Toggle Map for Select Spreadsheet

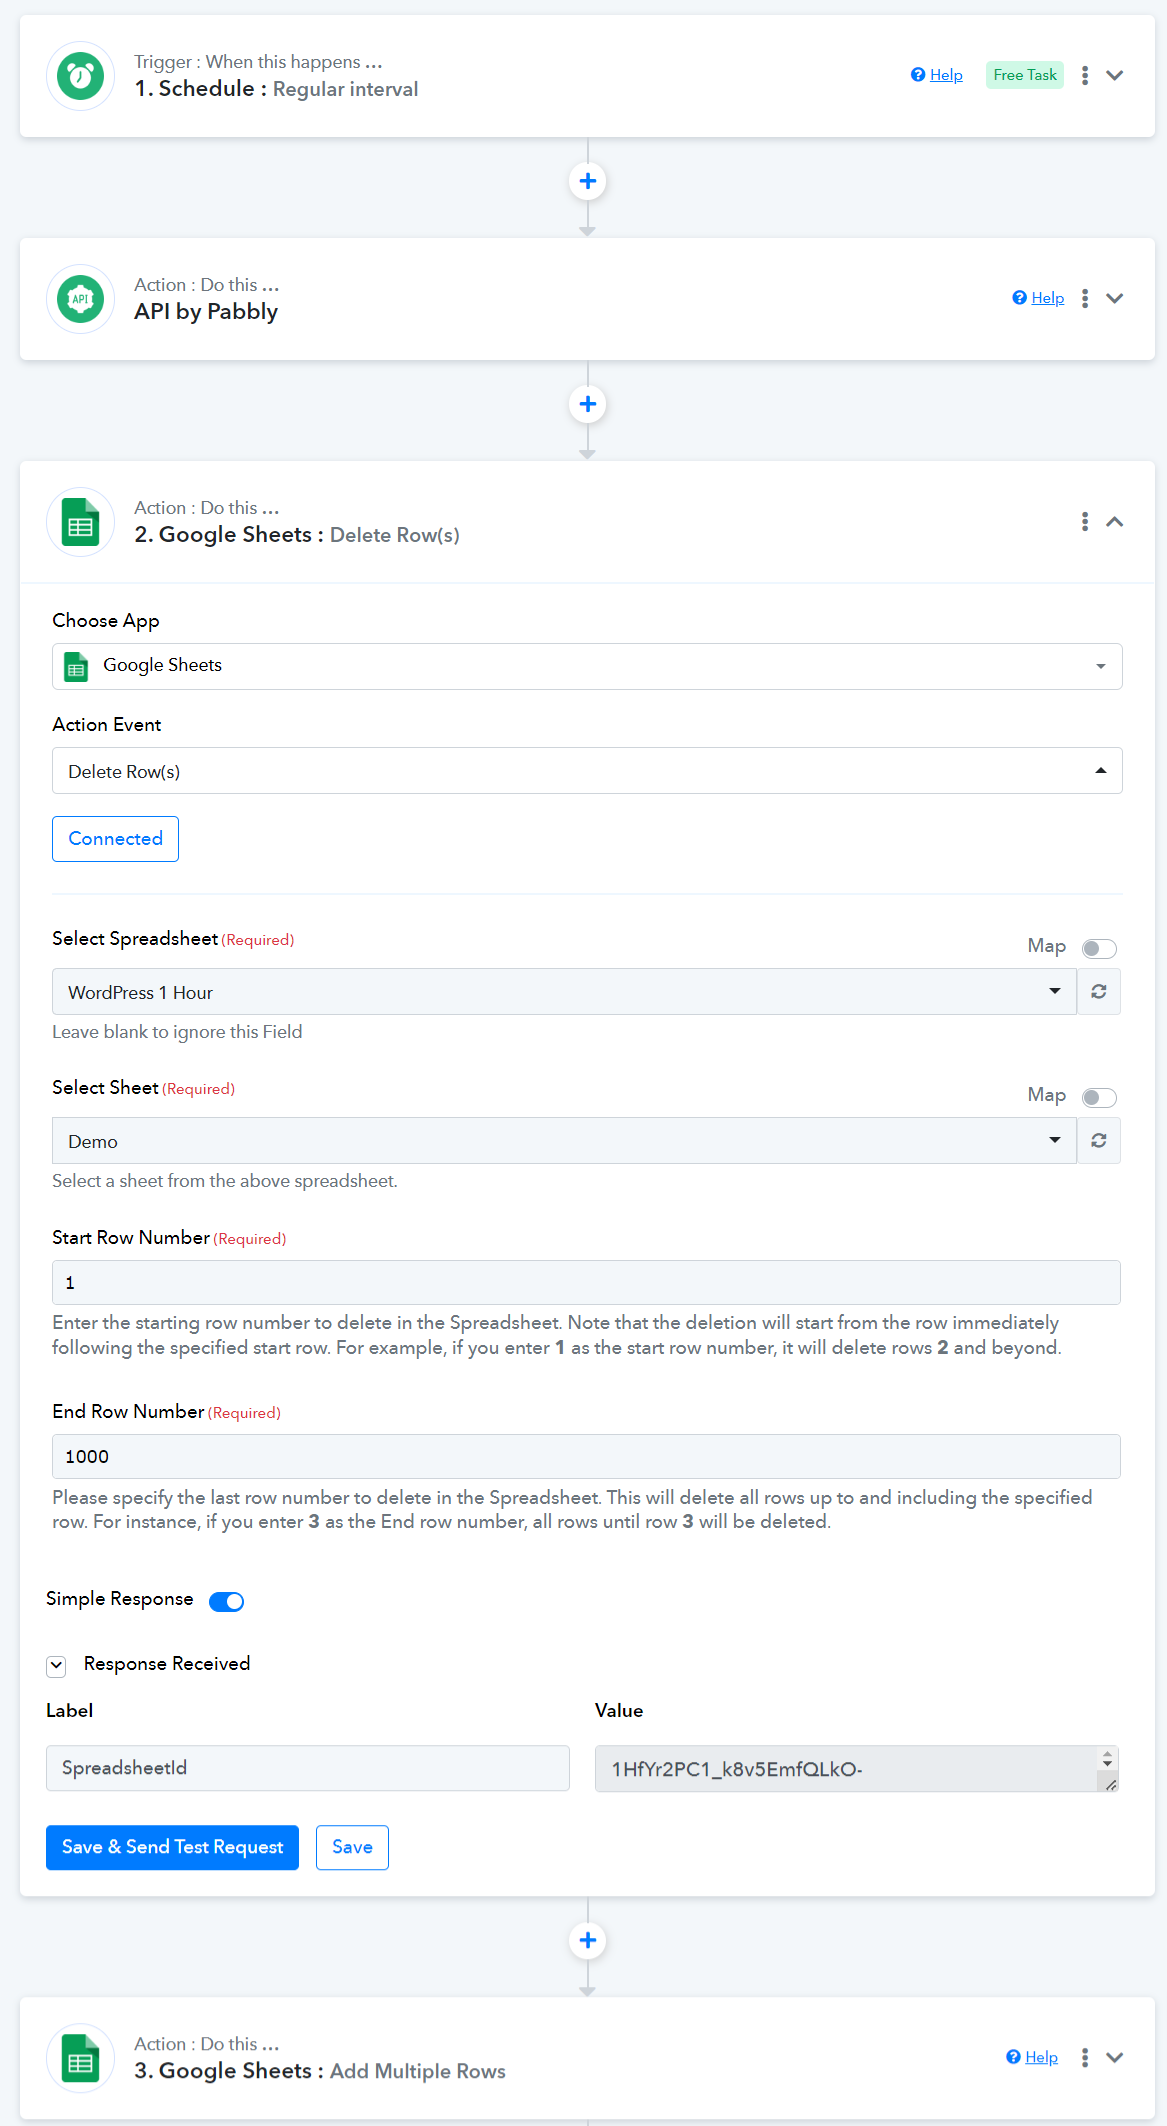(1099, 948)
